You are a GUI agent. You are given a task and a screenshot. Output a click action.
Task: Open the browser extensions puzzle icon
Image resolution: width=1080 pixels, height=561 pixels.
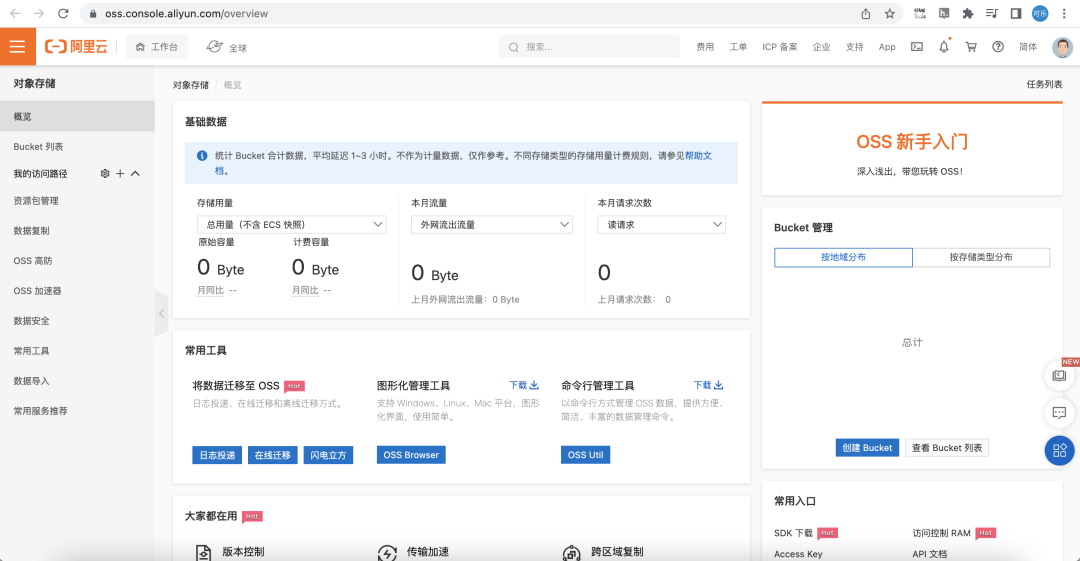(968, 13)
